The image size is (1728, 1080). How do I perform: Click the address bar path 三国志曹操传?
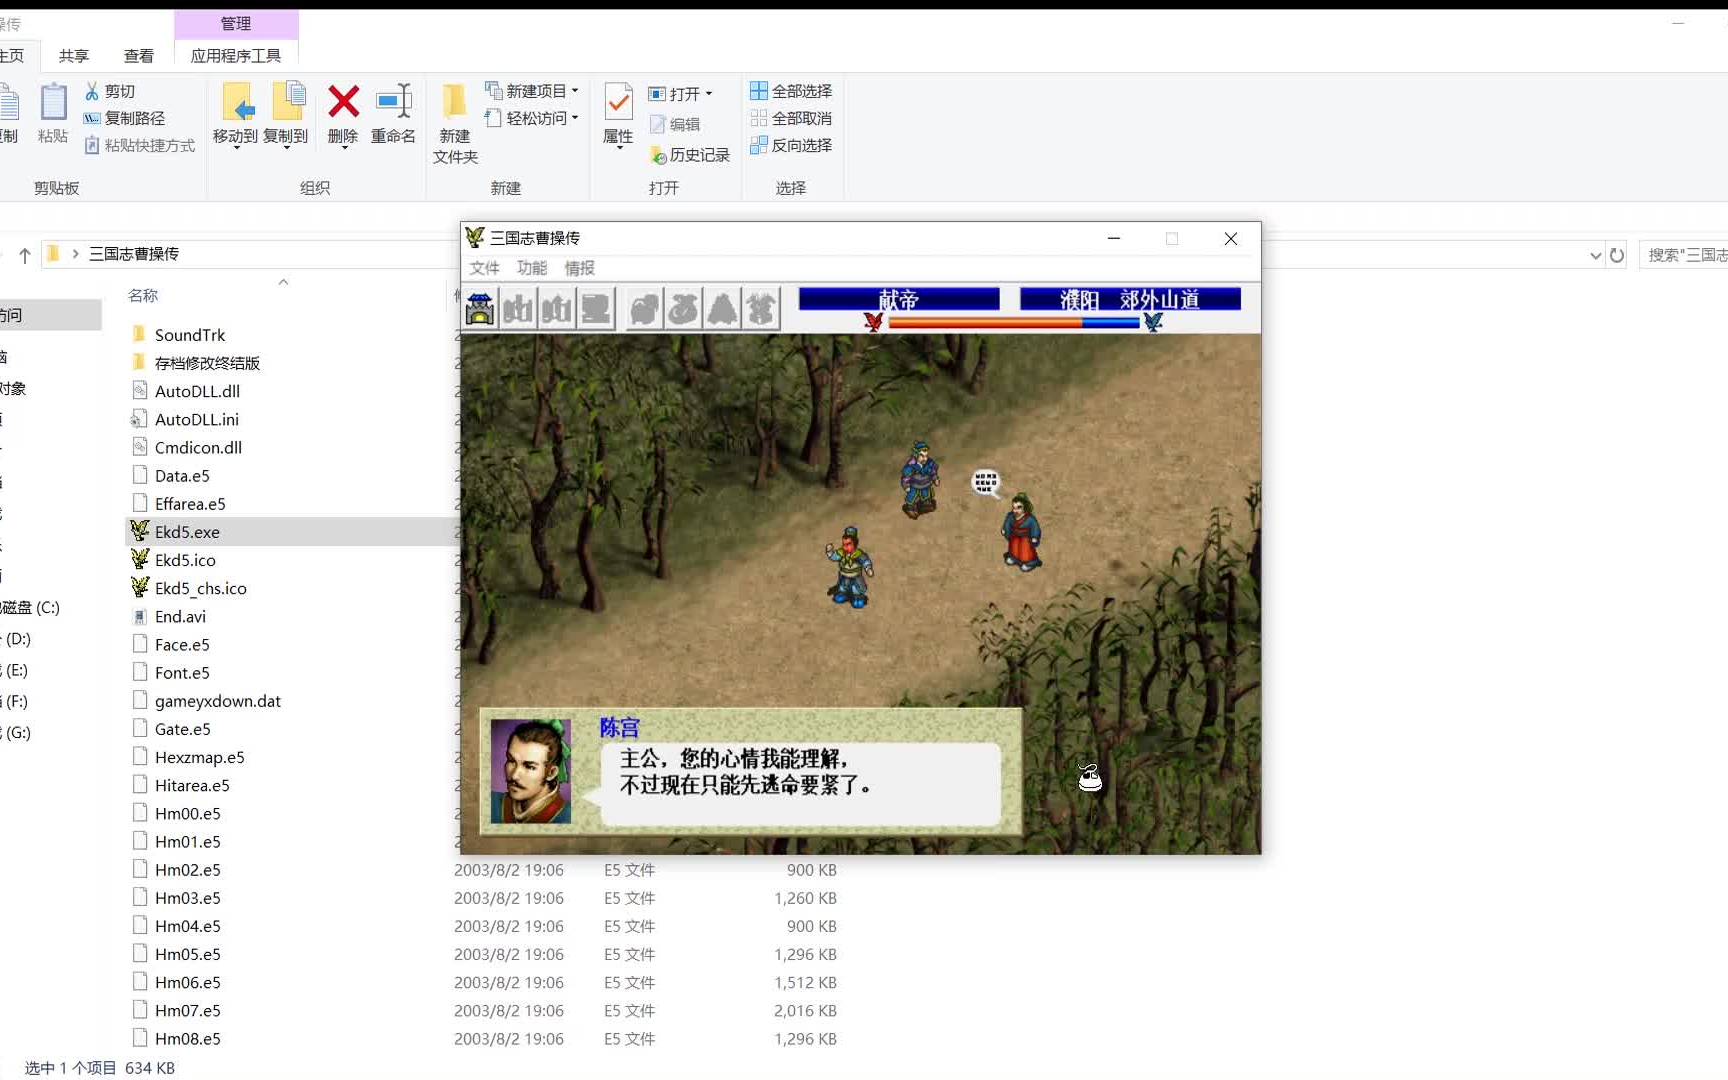134,254
